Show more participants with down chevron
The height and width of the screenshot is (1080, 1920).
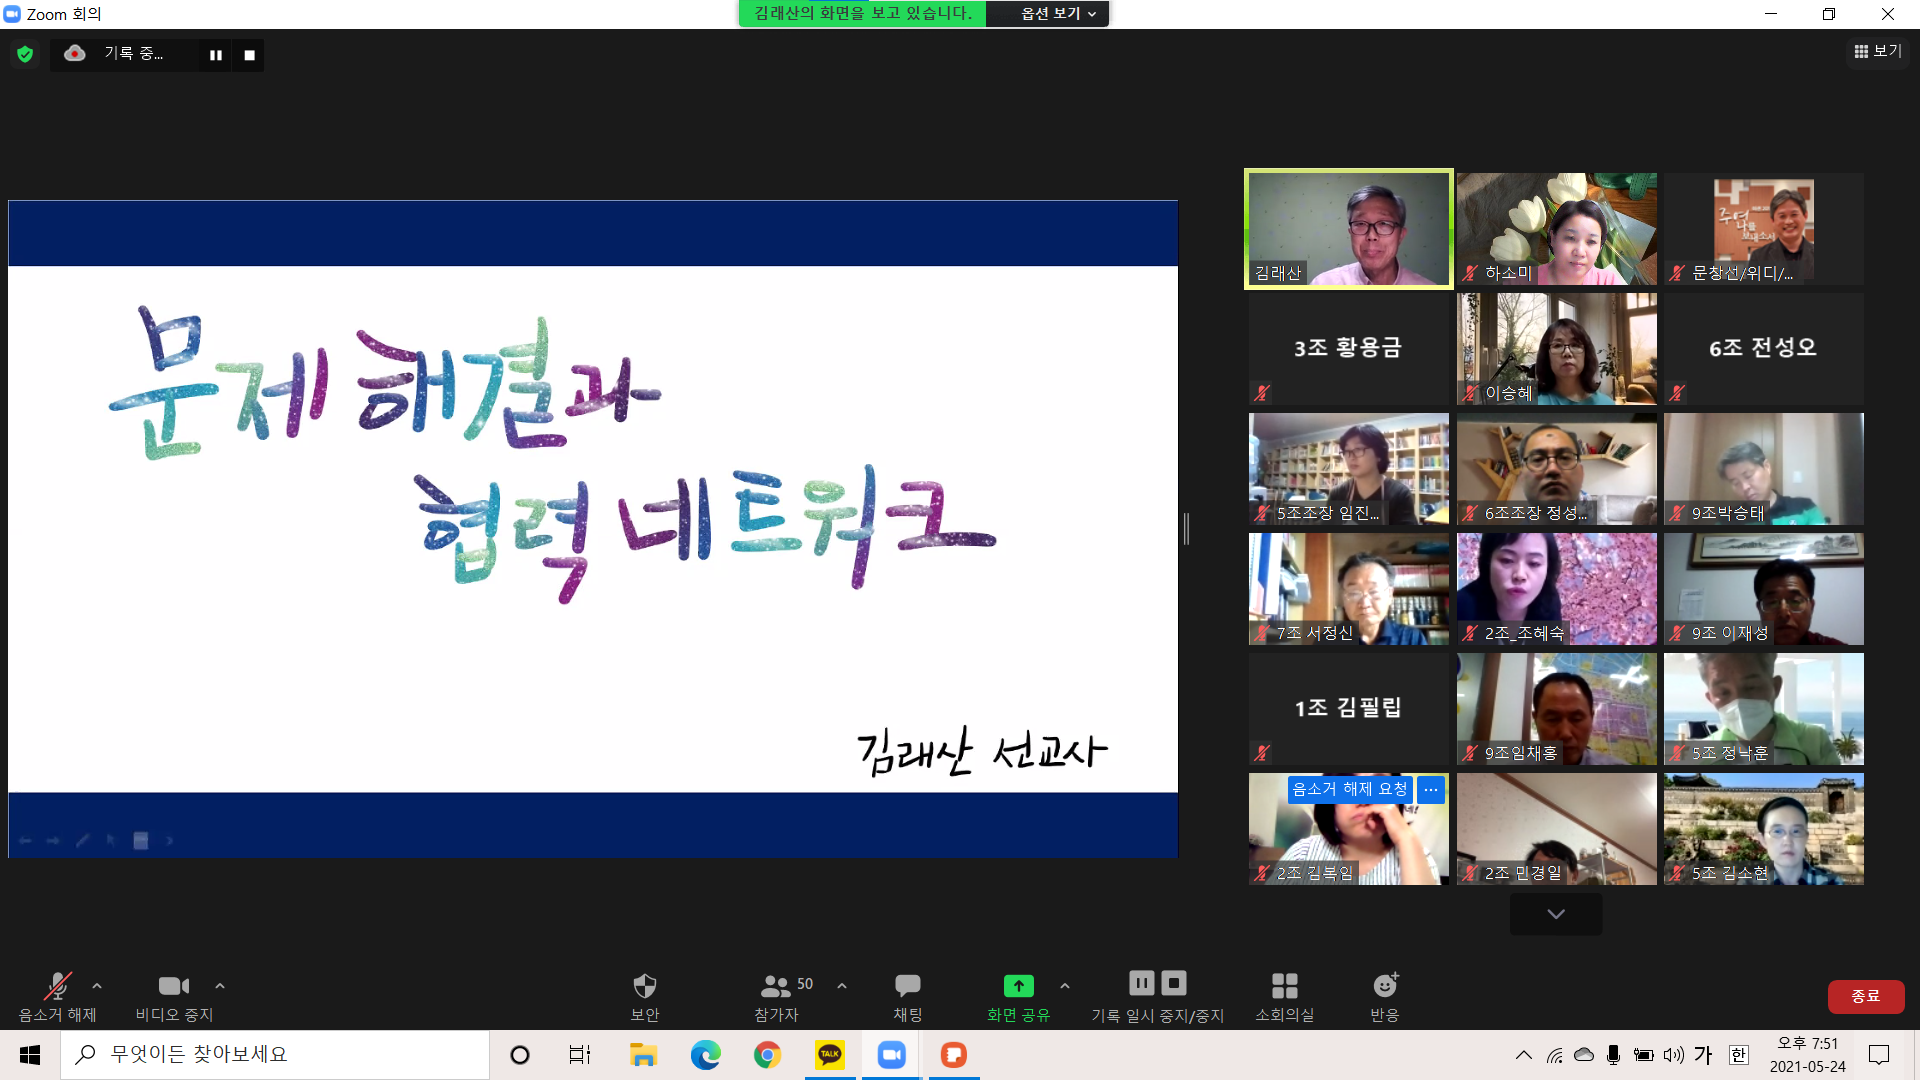click(x=1555, y=914)
